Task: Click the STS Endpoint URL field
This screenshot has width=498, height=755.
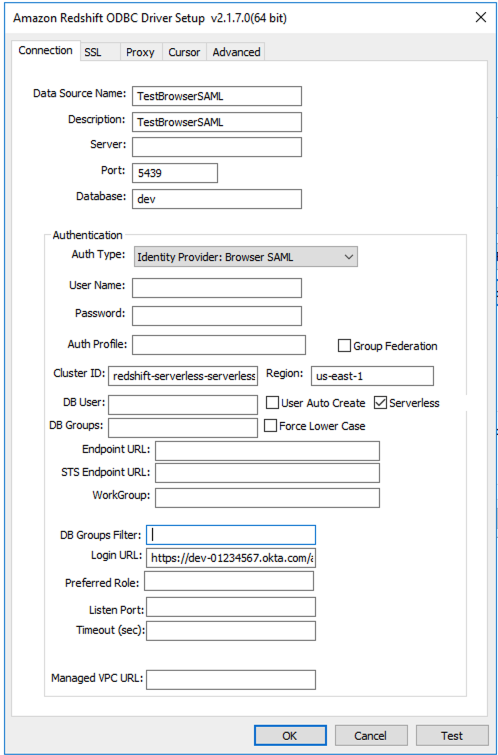Action: 267,473
